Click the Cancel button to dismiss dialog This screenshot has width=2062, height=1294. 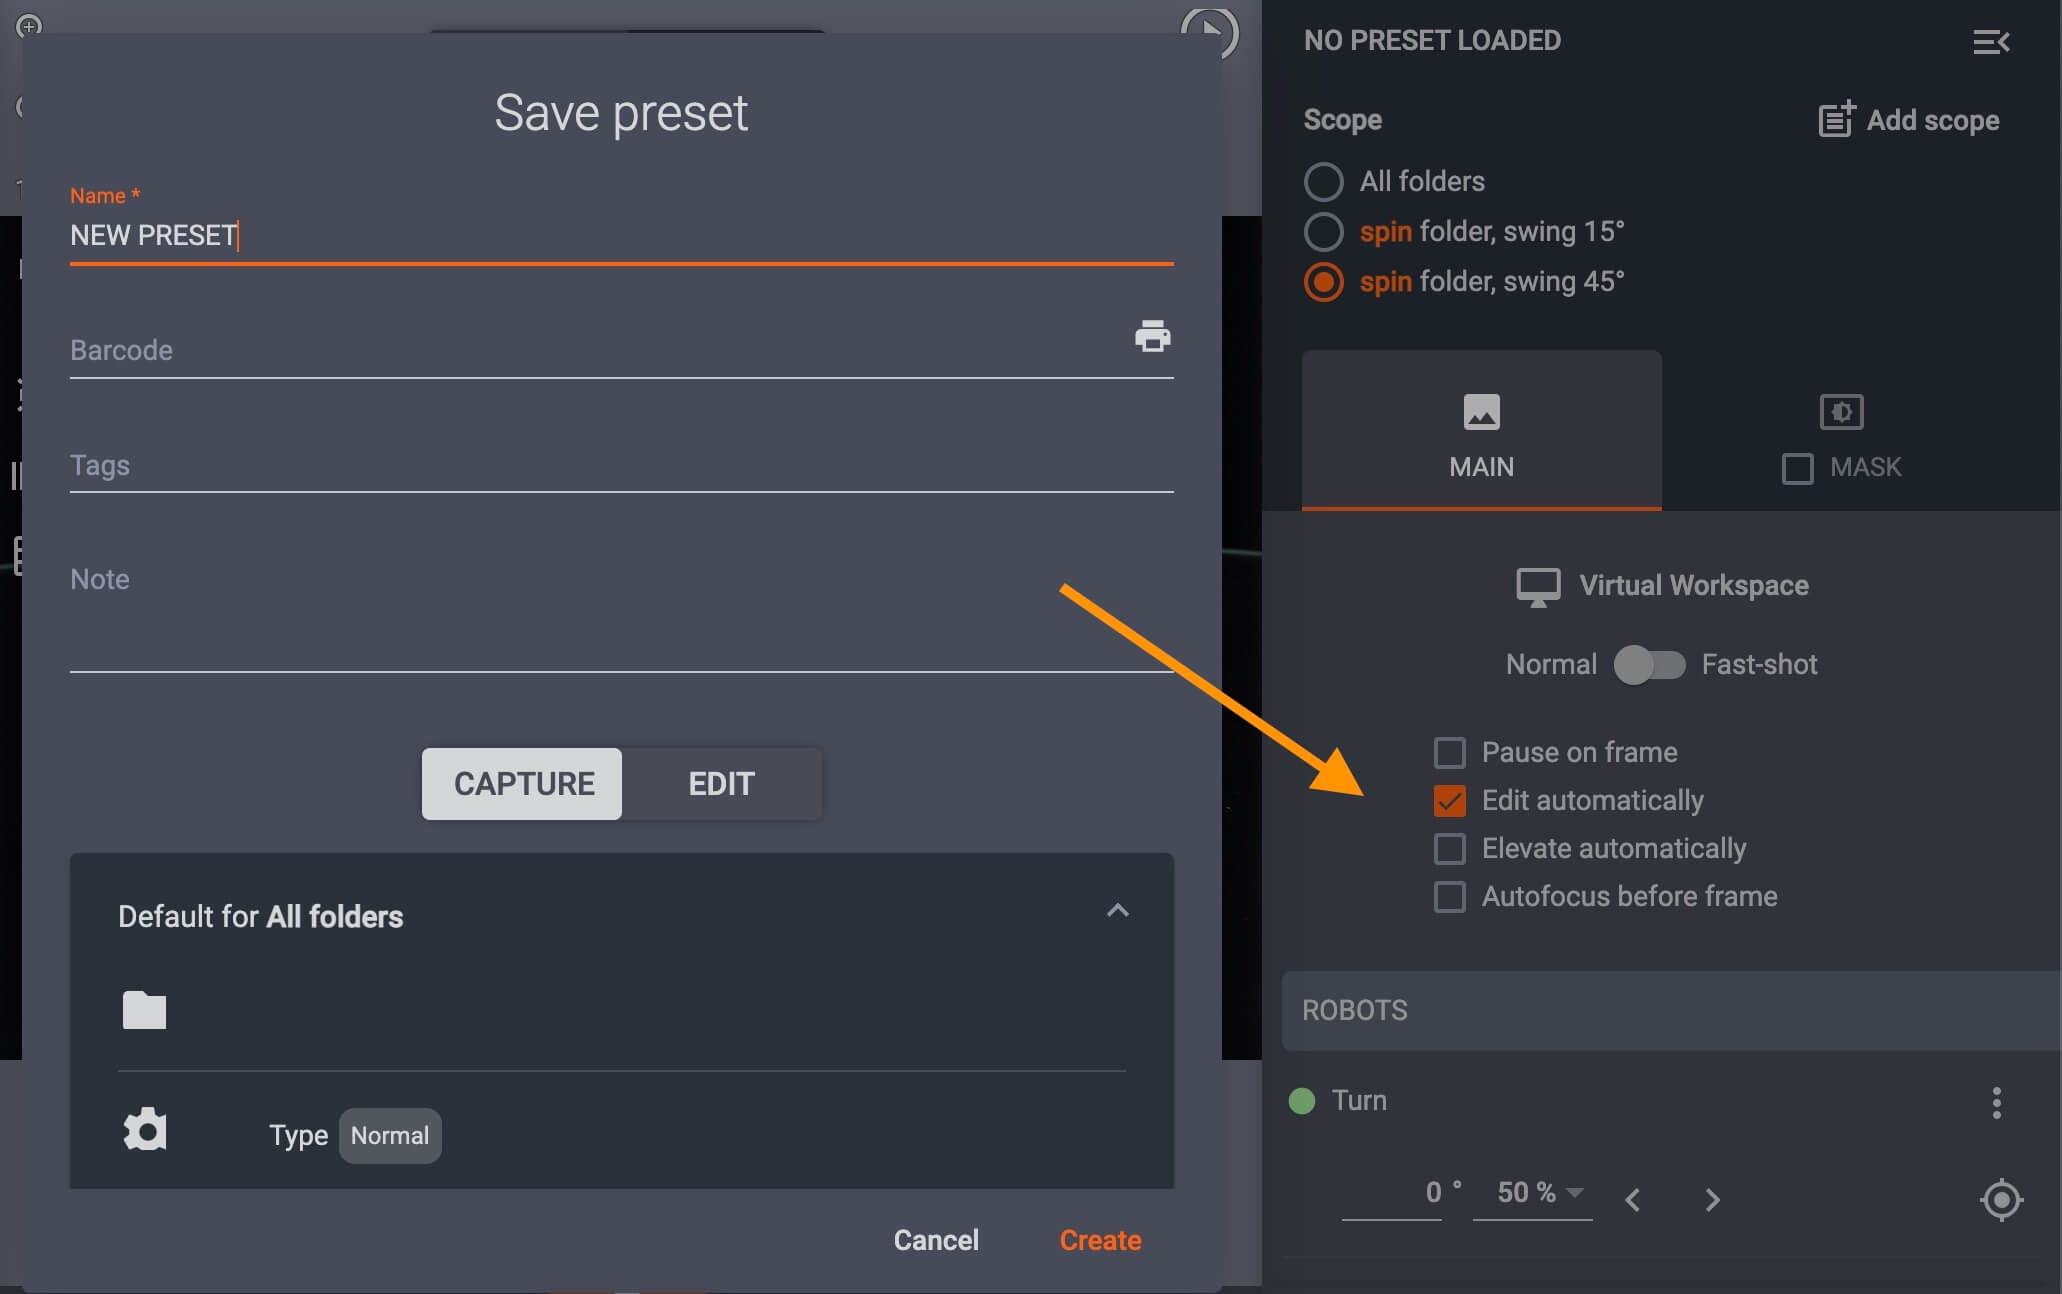[x=936, y=1237]
